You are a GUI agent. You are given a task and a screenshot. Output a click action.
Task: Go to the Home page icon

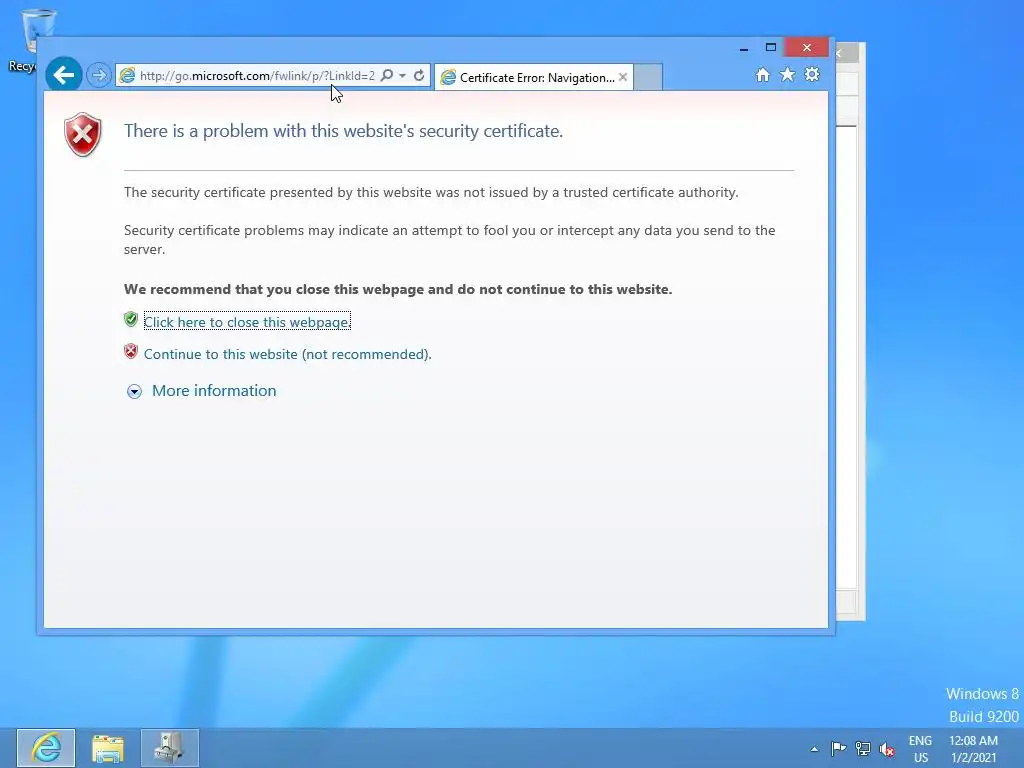(762, 74)
